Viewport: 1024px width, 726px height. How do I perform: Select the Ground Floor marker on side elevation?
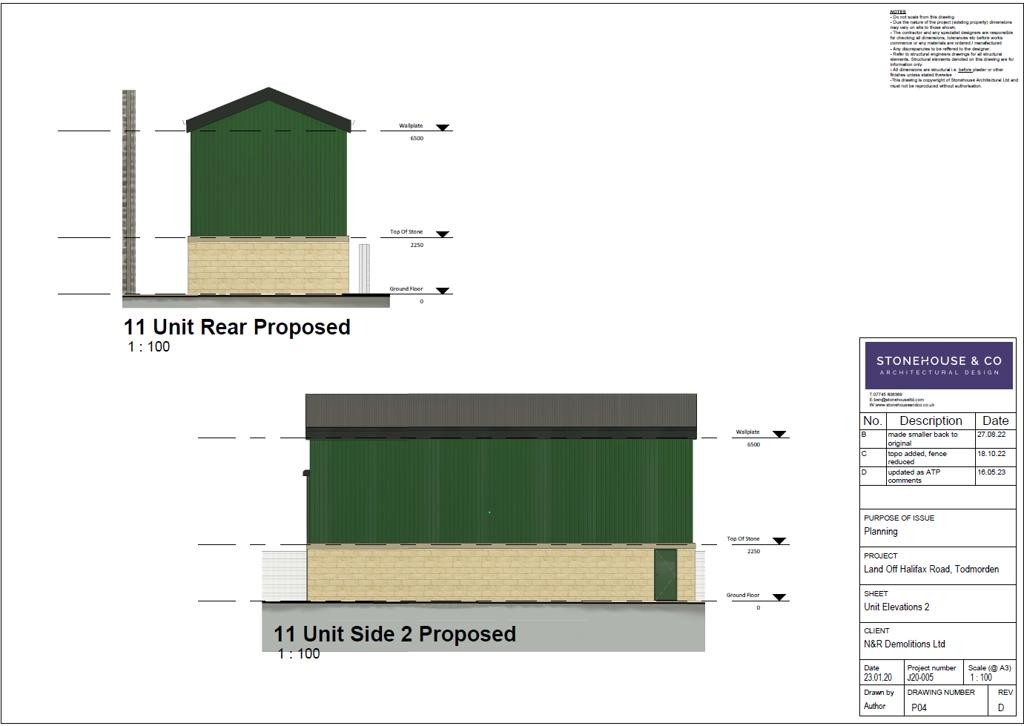(779, 598)
